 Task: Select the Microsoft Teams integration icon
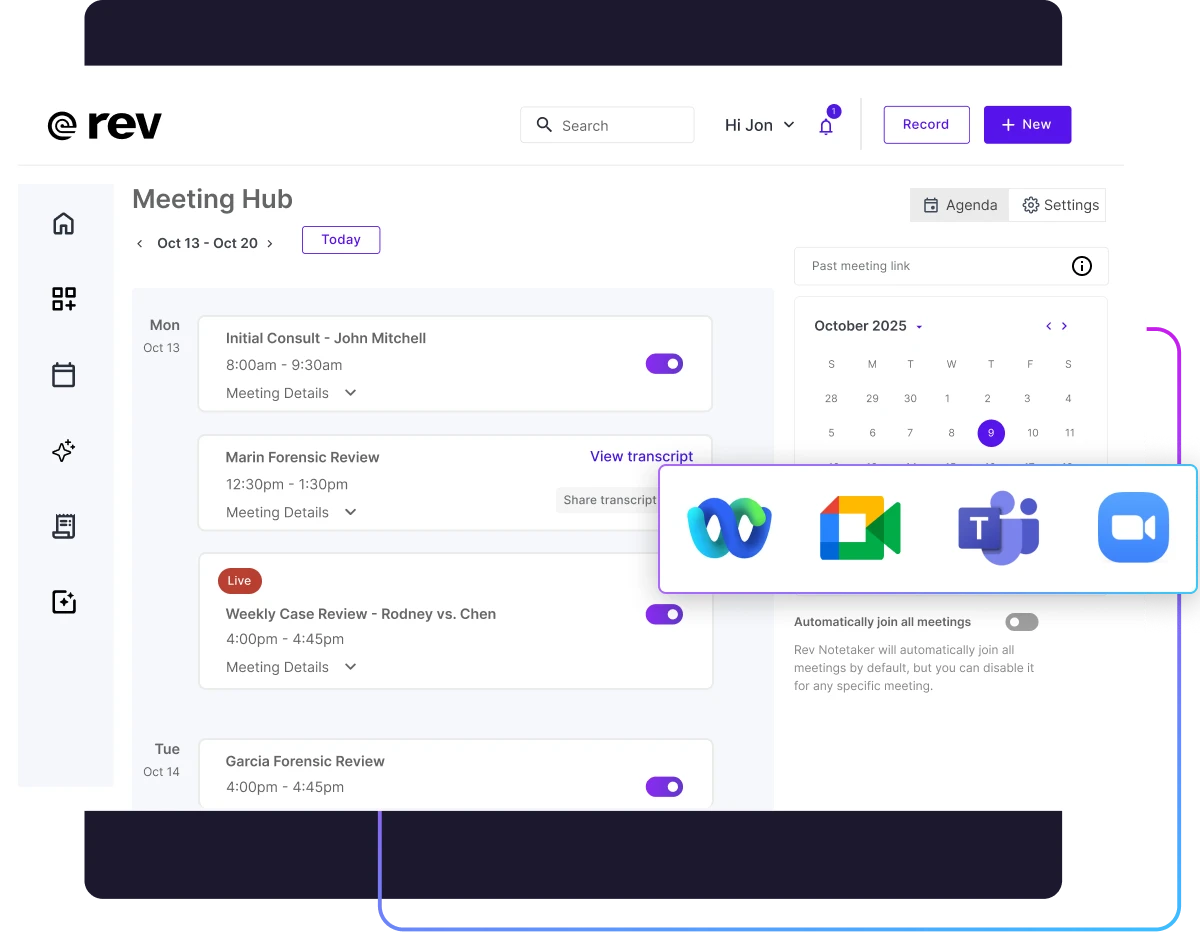coord(998,528)
